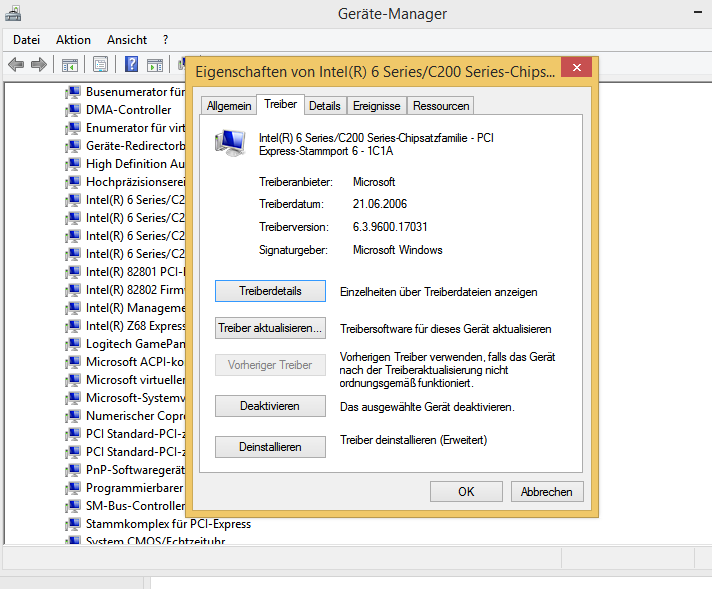Click the device icon beside Intel(R) Z68 Express

pos(73,326)
